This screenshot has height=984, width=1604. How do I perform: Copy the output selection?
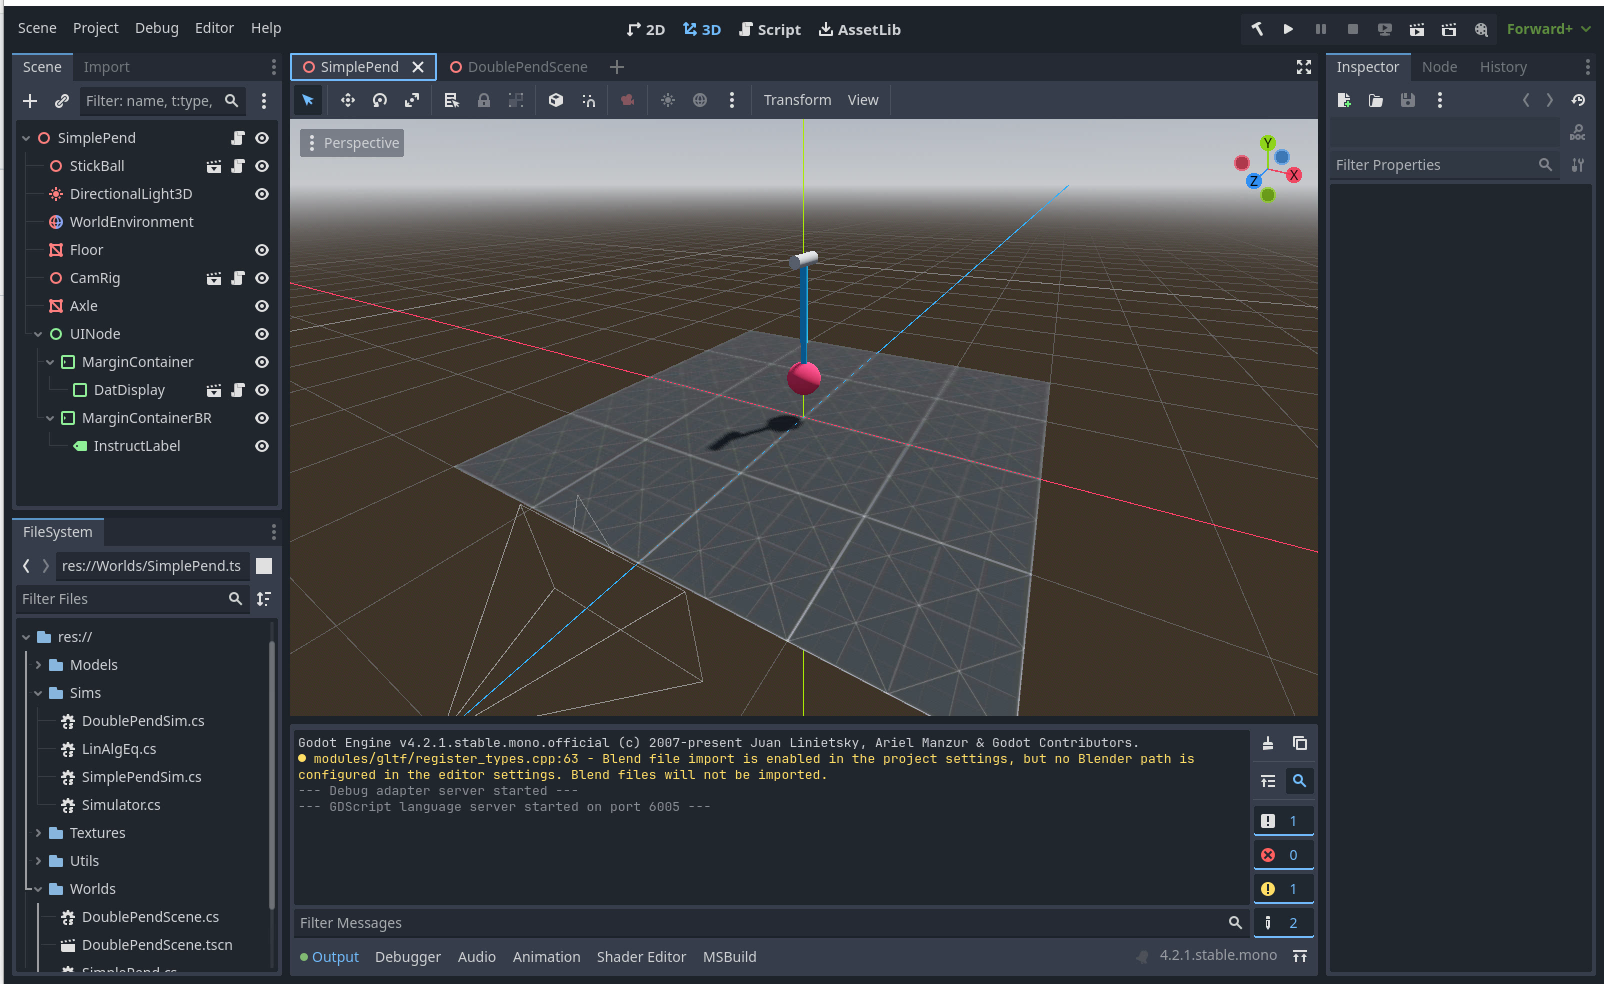[1300, 743]
